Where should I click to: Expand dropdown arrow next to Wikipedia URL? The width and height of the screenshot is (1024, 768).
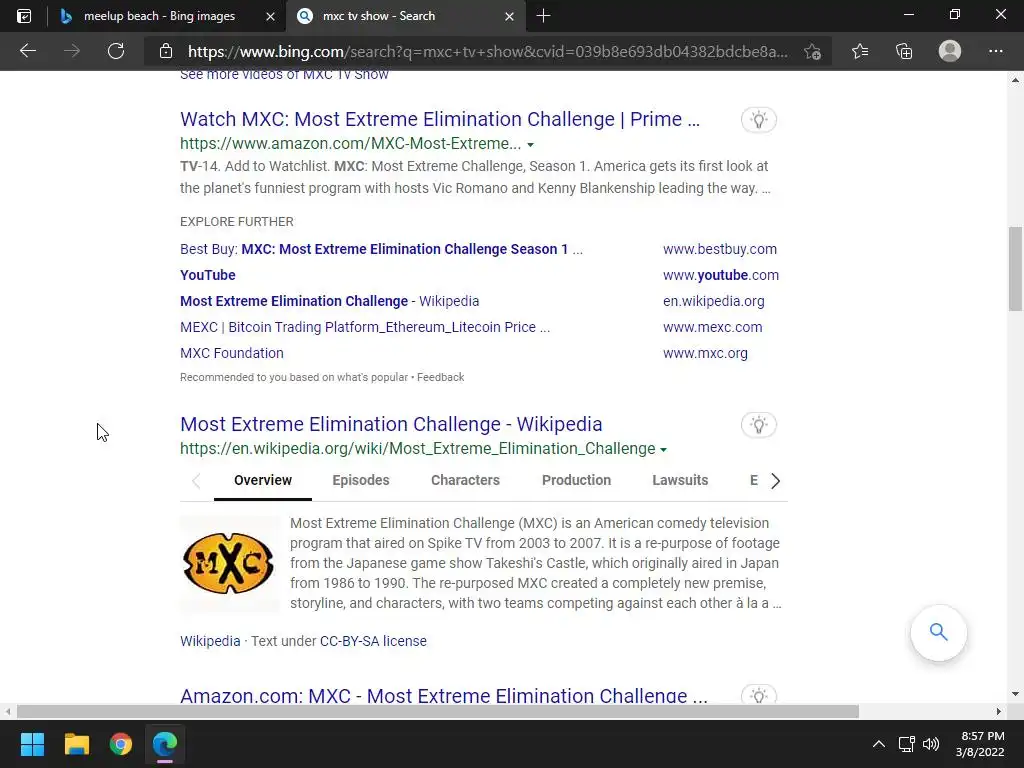[x=664, y=449]
